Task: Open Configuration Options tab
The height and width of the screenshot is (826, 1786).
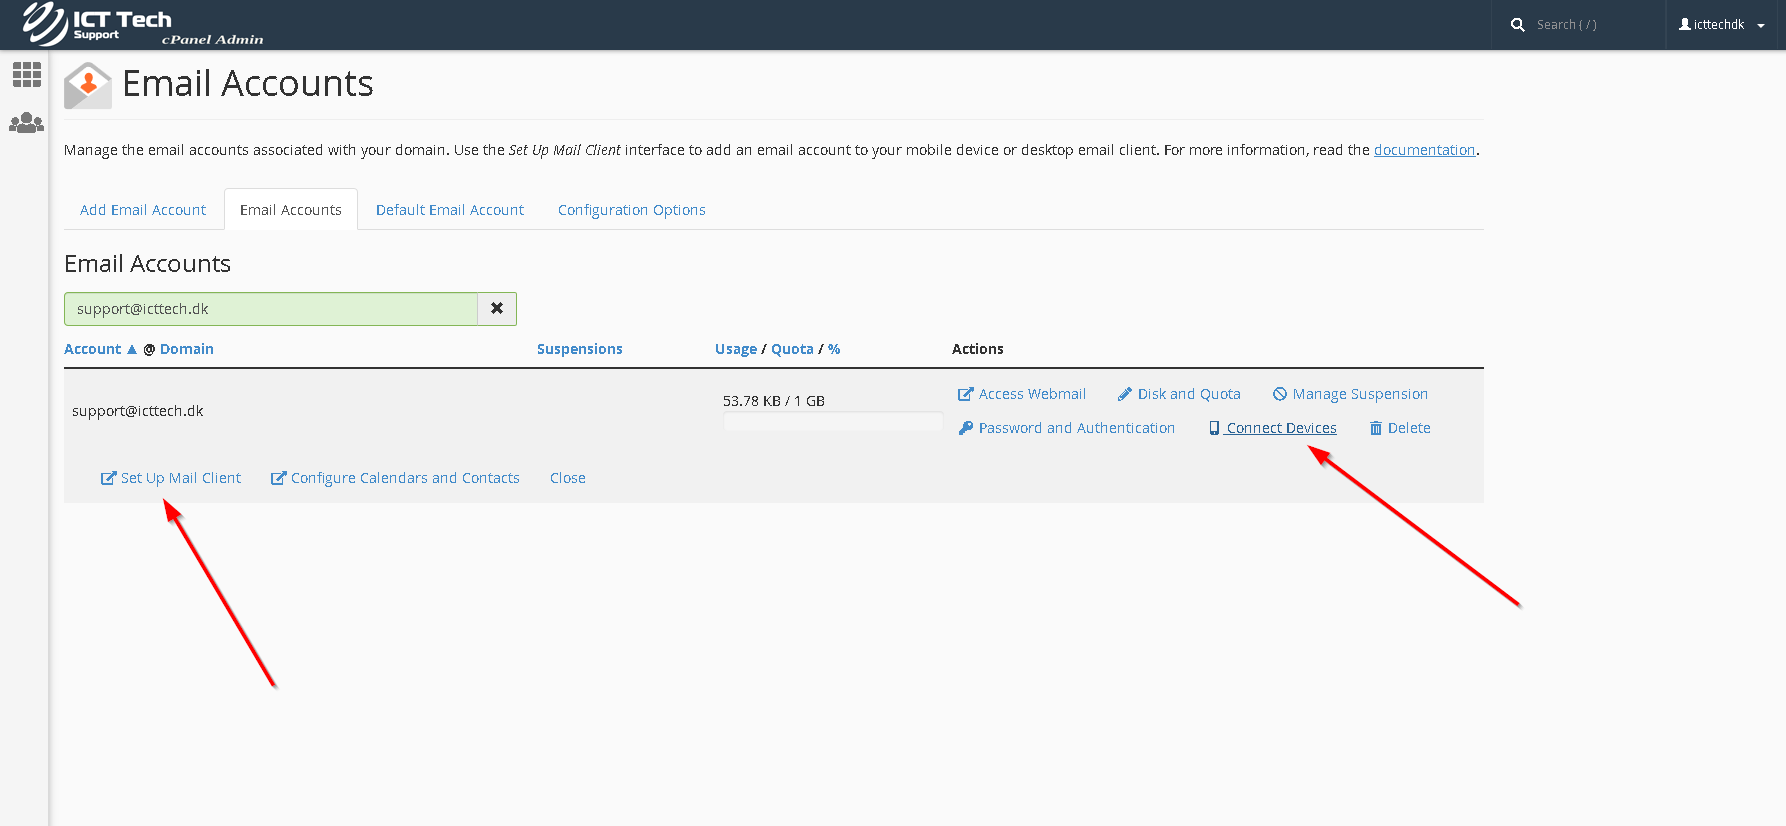Action: pyautogui.click(x=632, y=210)
